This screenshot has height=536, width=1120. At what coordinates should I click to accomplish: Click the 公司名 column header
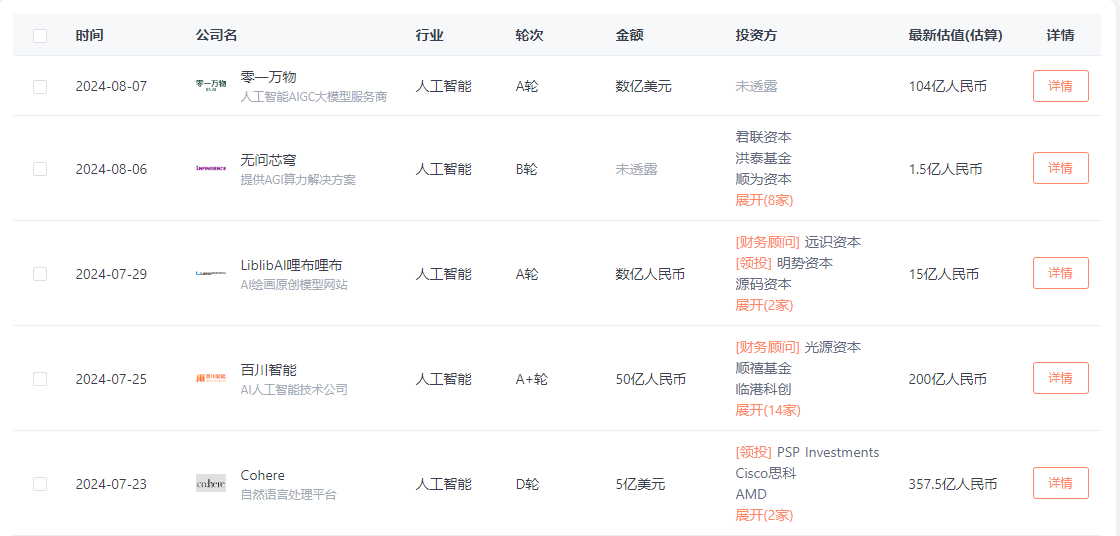216,36
